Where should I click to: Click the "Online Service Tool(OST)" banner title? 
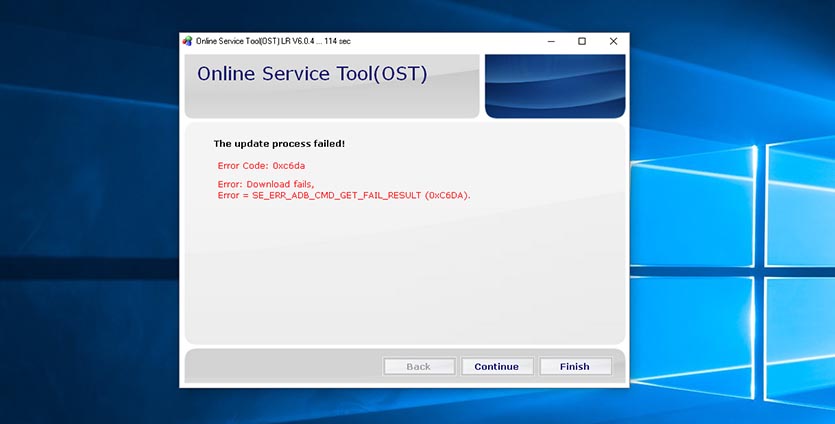click(x=312, y=74)
